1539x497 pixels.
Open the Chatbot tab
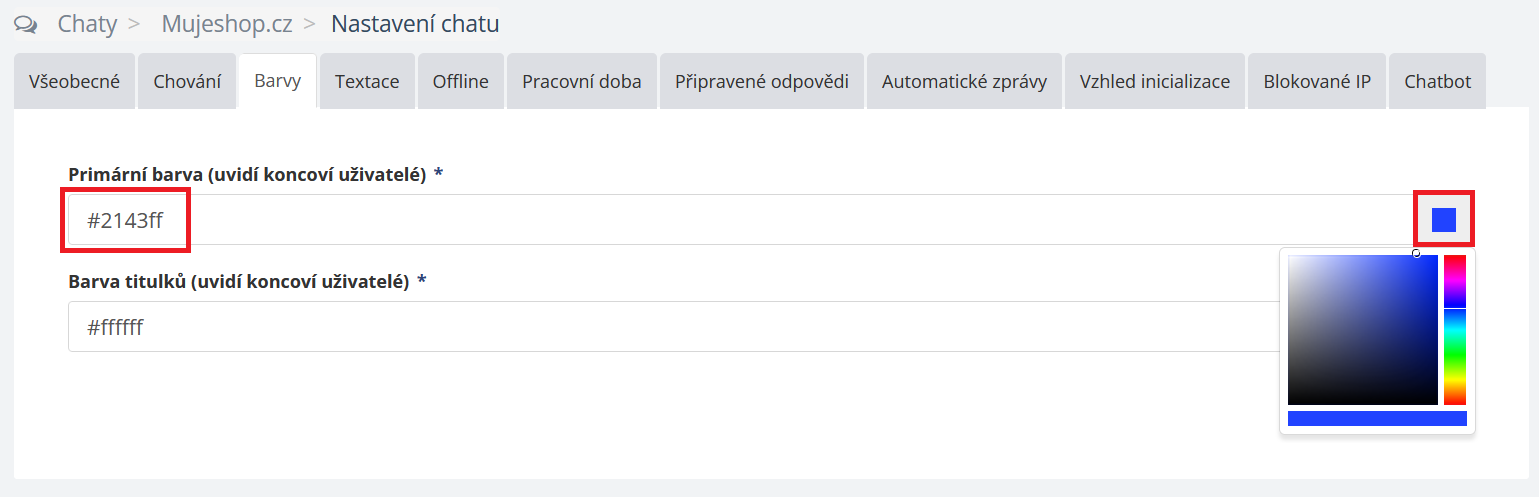pyautogui.click(x=1437, y=82)
